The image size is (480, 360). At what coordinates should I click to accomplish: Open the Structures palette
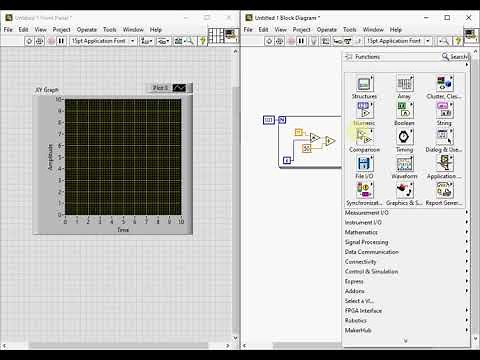point(364,84)
